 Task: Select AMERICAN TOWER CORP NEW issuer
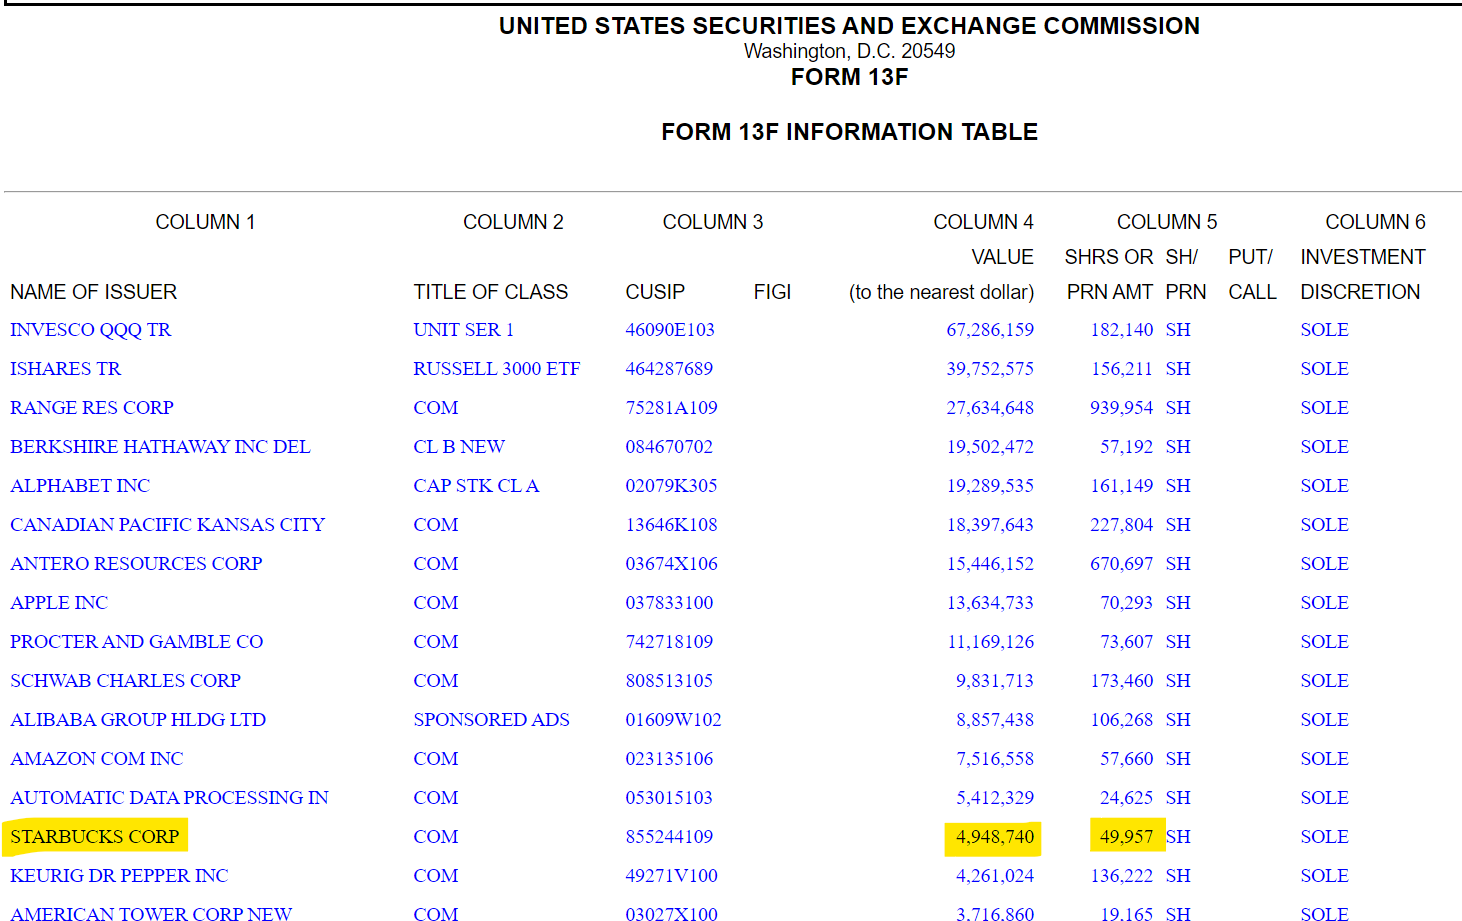click(x=151, y=913)
